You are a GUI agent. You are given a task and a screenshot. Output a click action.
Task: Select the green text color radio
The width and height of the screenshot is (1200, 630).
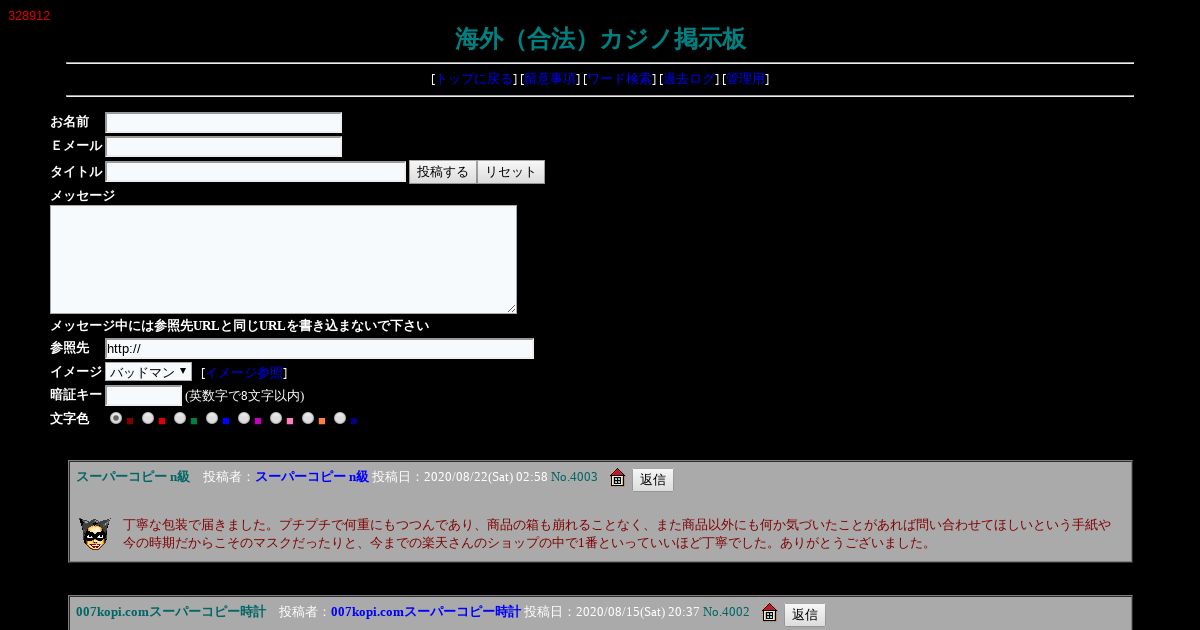pos(180,418)
